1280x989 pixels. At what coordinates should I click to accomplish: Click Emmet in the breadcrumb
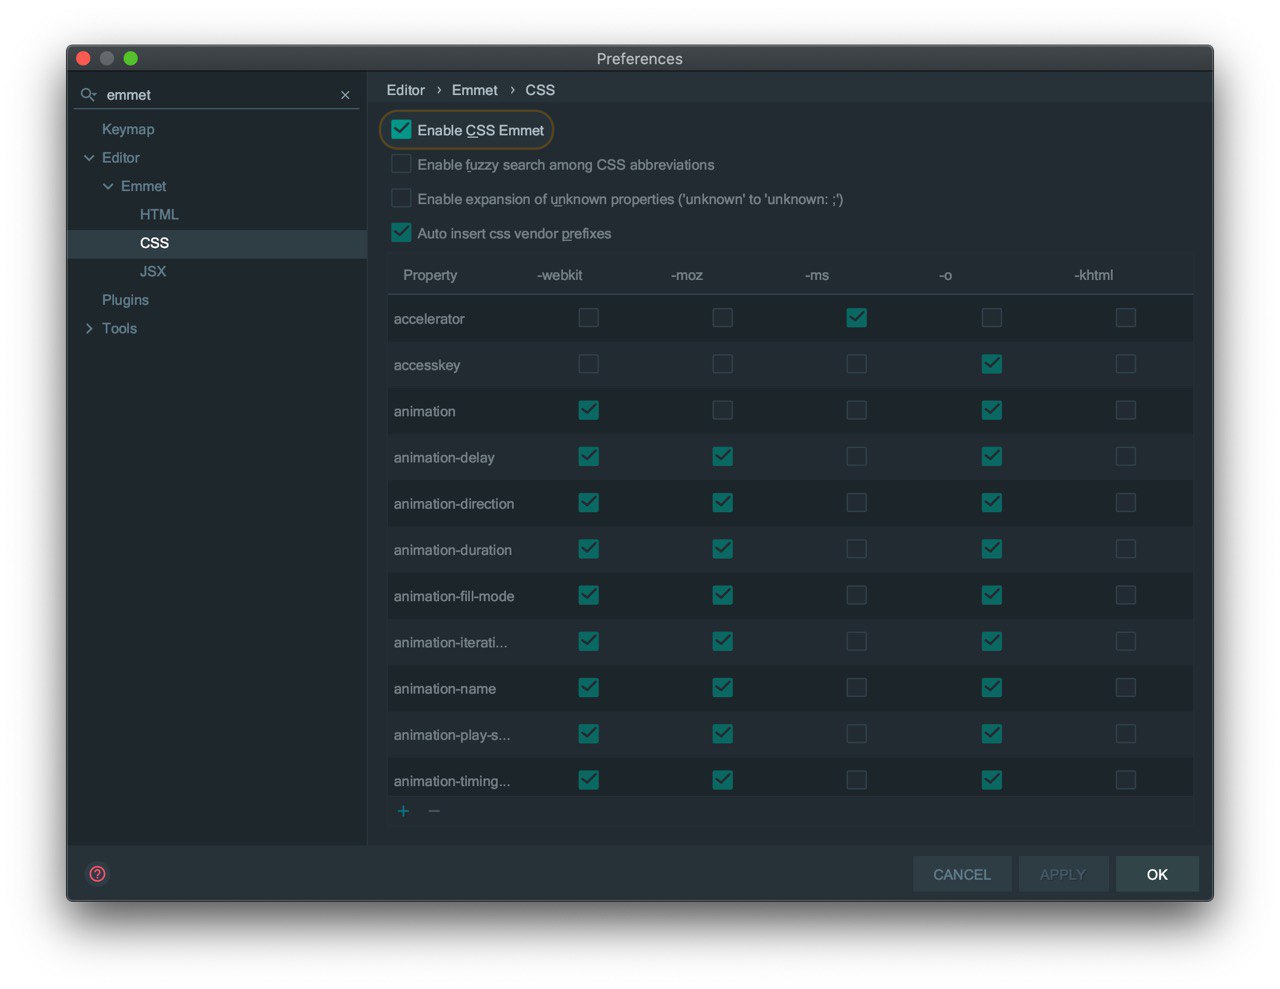coord(475,90)
